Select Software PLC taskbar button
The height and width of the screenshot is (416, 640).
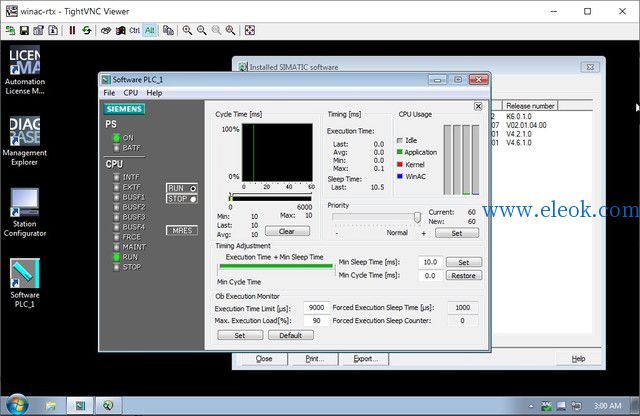pyautogui.click(x=80, y=405)
